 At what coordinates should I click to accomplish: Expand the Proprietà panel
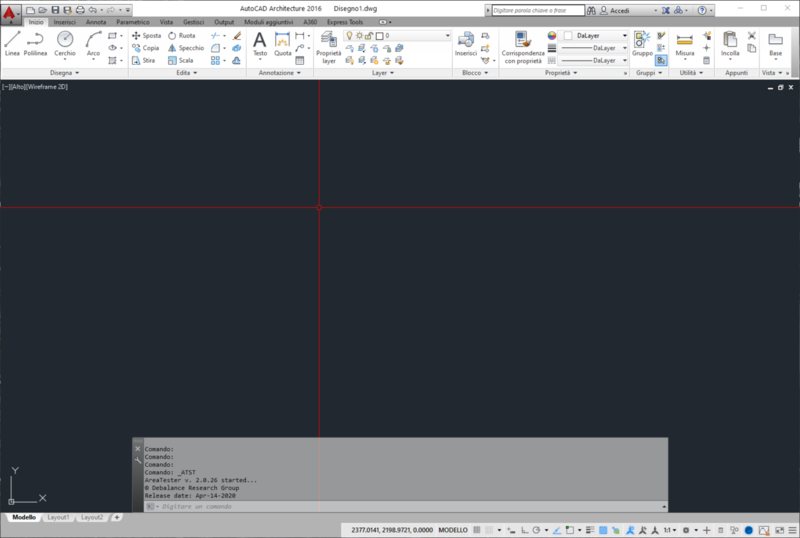coord(561,73)
